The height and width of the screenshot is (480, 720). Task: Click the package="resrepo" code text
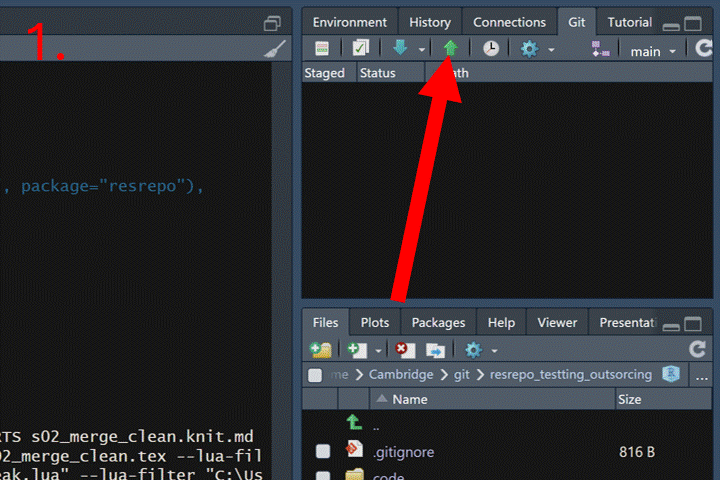pyautogui.click(x=105, y=186)
